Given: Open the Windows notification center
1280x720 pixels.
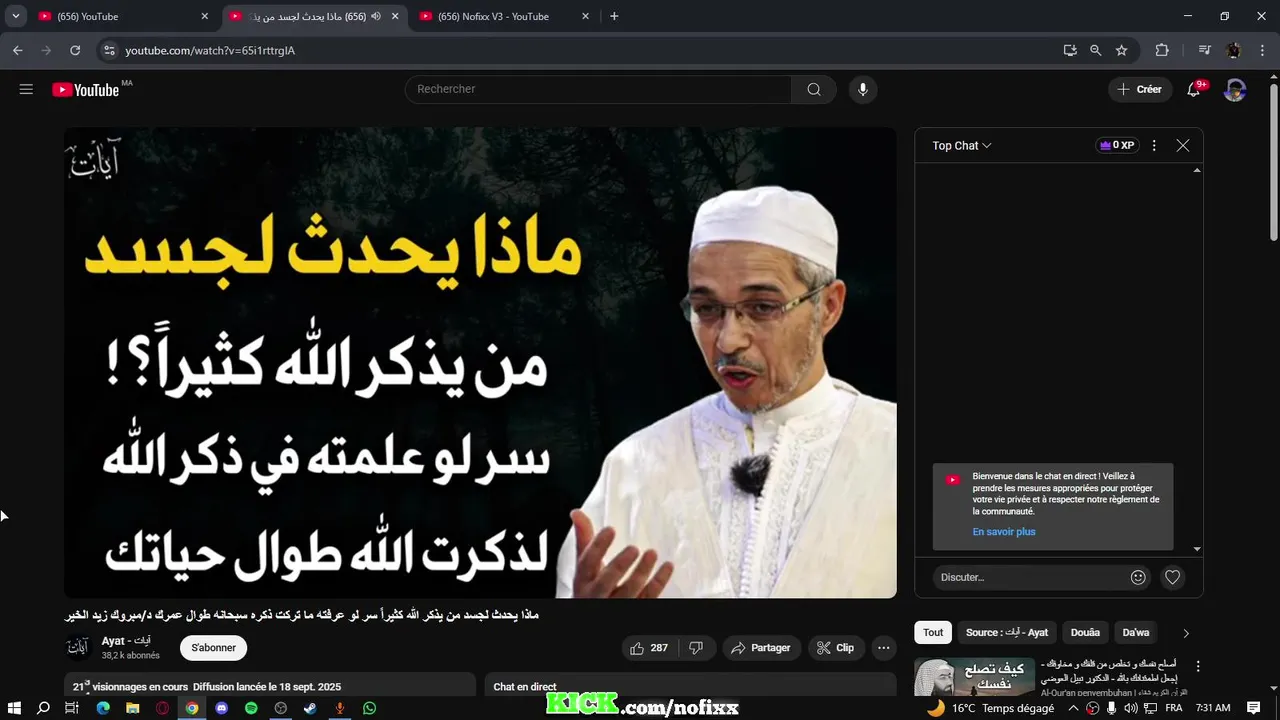Looking at the screenshot, I should coord(1254,708).
